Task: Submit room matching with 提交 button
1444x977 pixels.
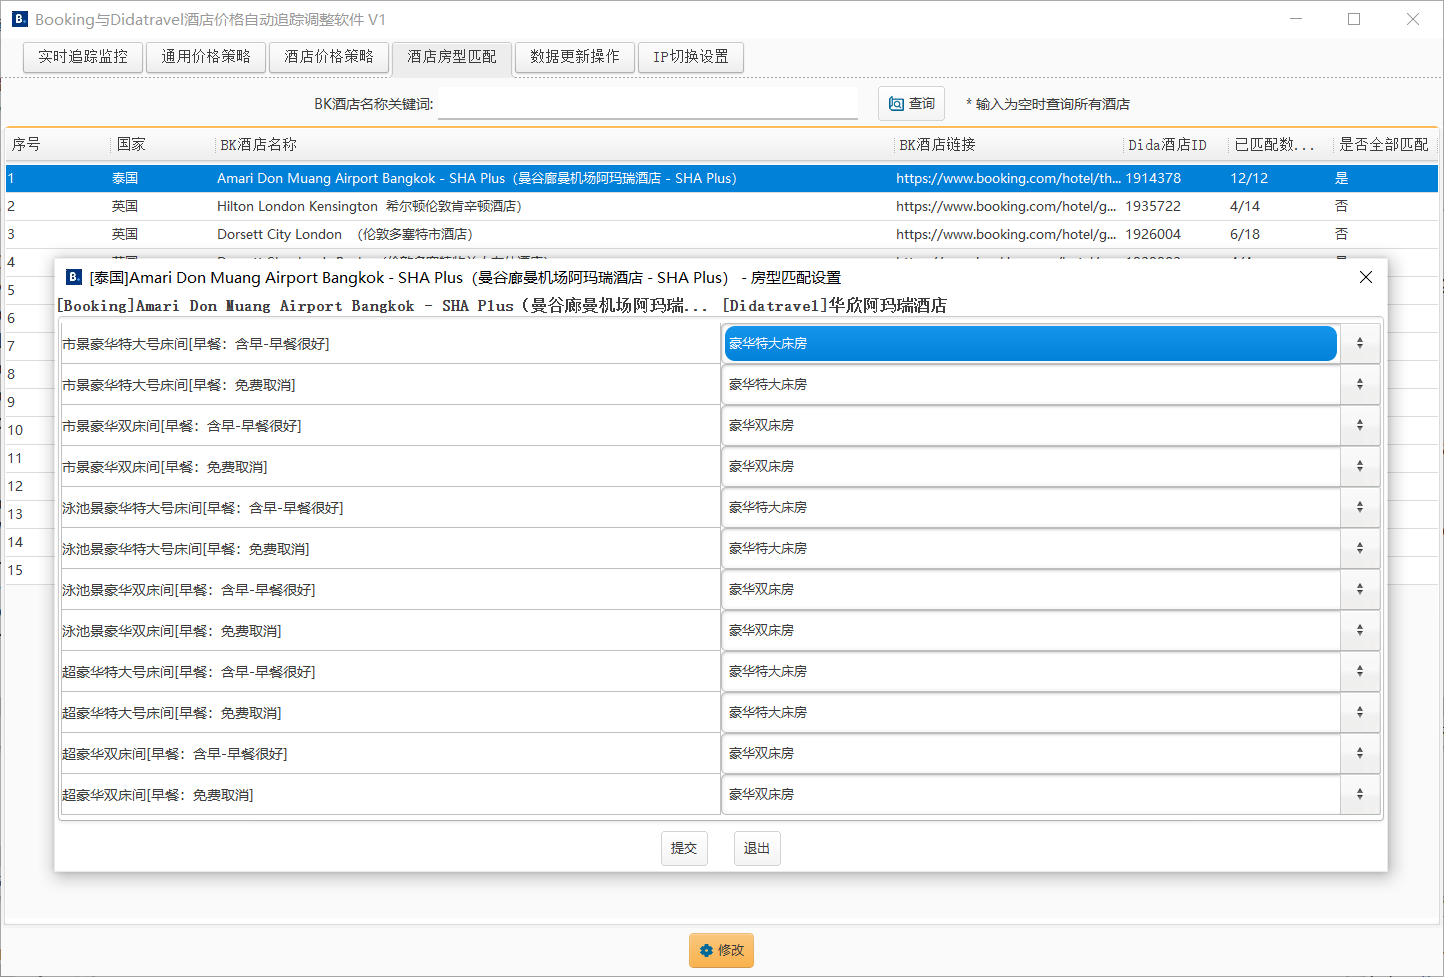Action: coord(684,848)
